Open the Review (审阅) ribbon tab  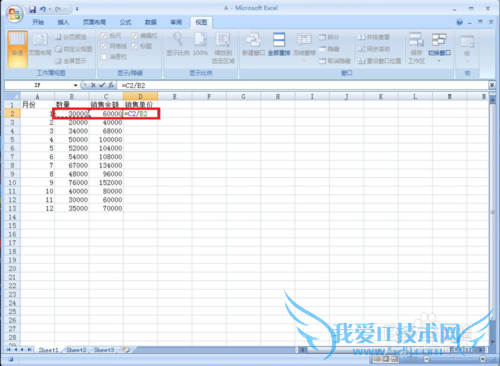click(176, 22)
